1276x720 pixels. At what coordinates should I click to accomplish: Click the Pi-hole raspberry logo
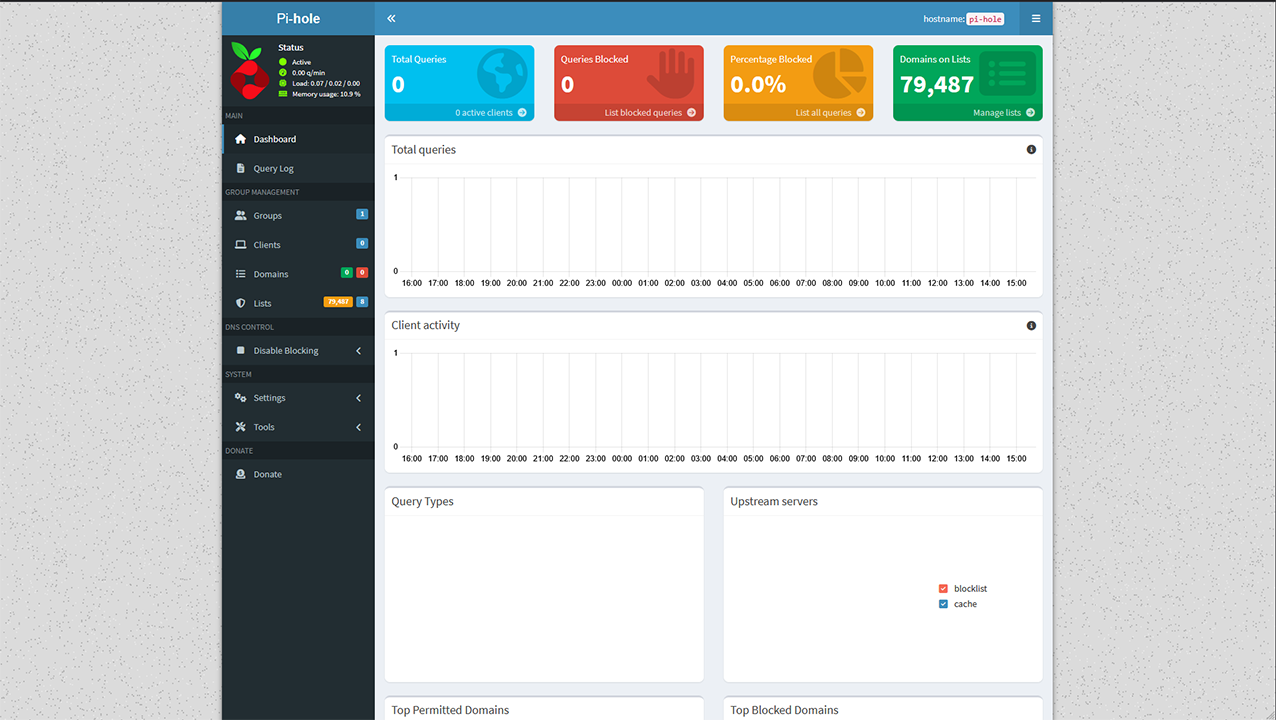[247, 69]
